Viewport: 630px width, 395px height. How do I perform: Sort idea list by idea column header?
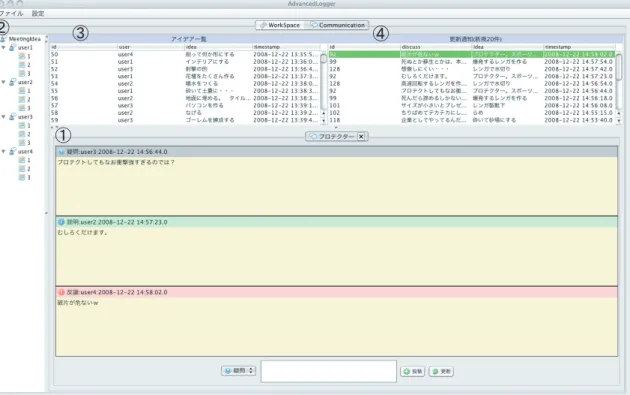coord(219,47)
